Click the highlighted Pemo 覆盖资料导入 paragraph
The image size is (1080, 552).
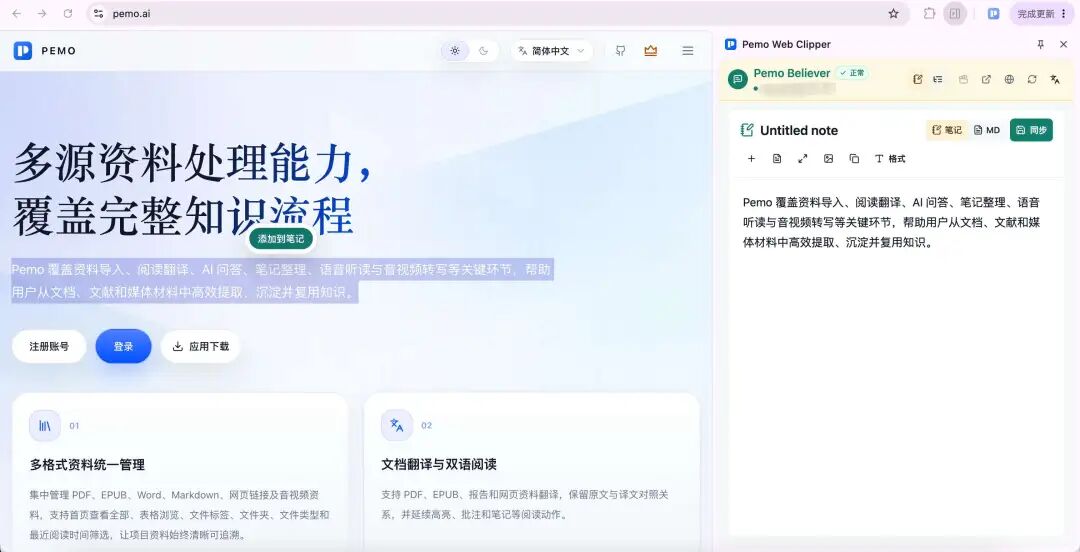click(x=281, y=280)
